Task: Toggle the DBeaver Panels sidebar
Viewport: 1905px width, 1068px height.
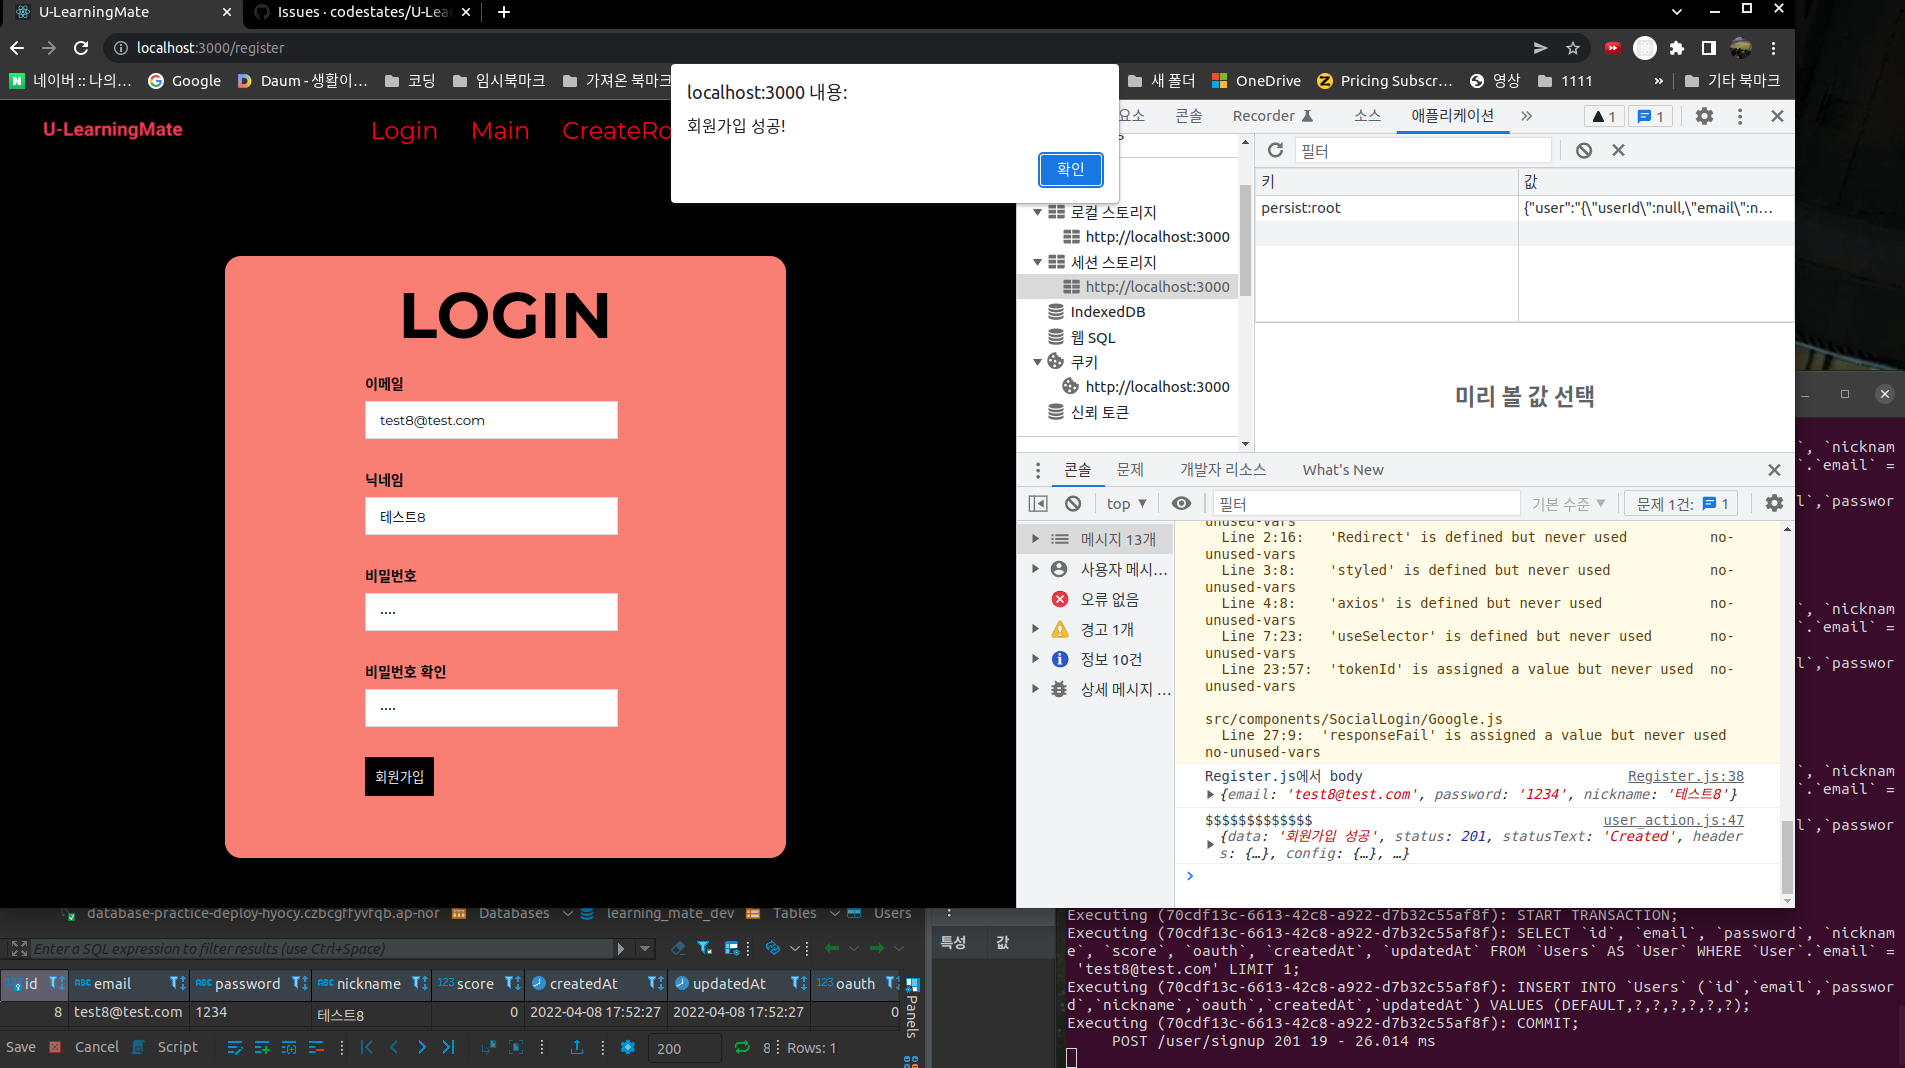Action: click(911, 1011)
